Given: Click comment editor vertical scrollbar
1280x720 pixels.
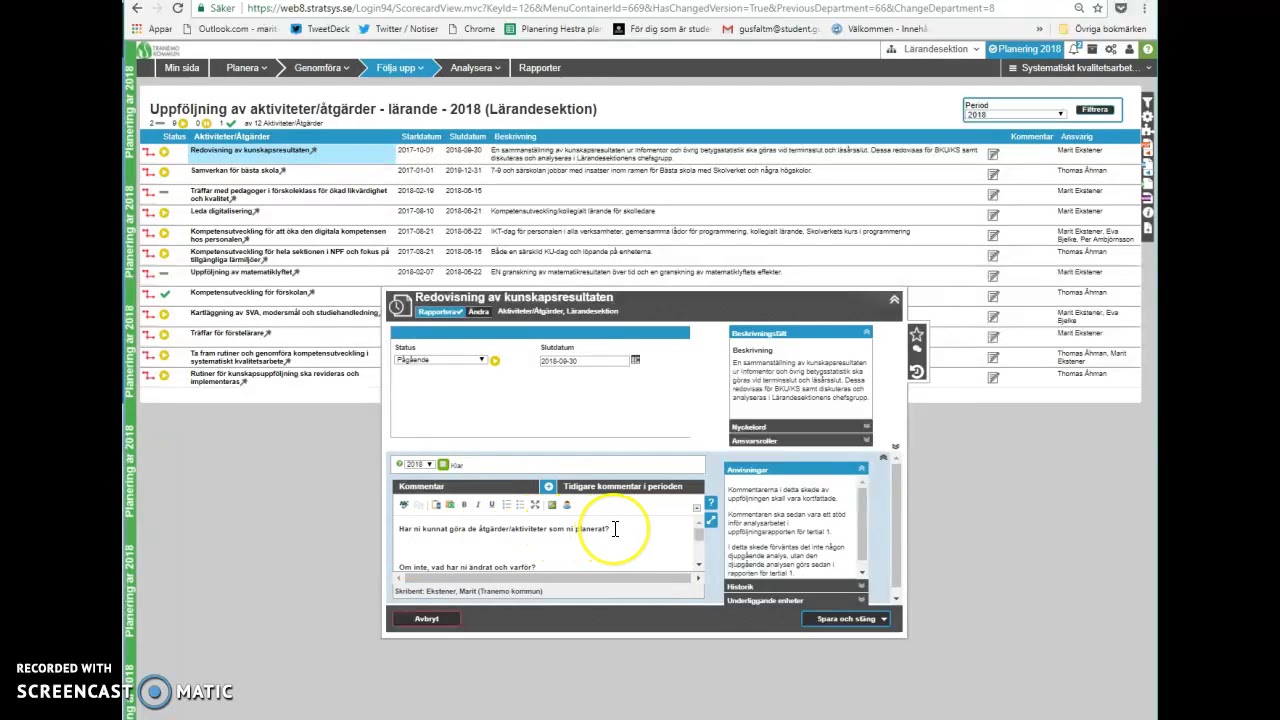Looking at the screenshot, I should tap(698, 545).
